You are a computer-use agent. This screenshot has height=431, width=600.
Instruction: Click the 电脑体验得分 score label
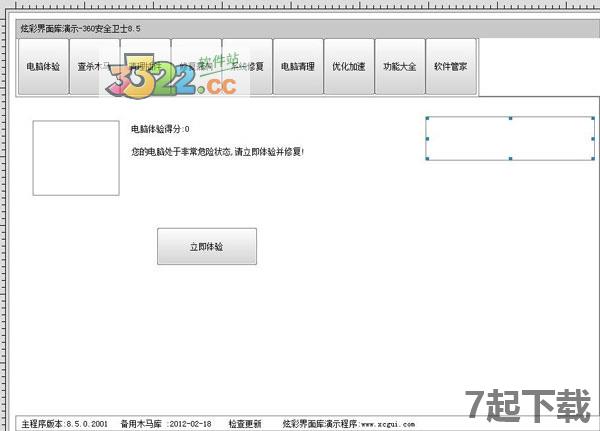pos(160,129)
